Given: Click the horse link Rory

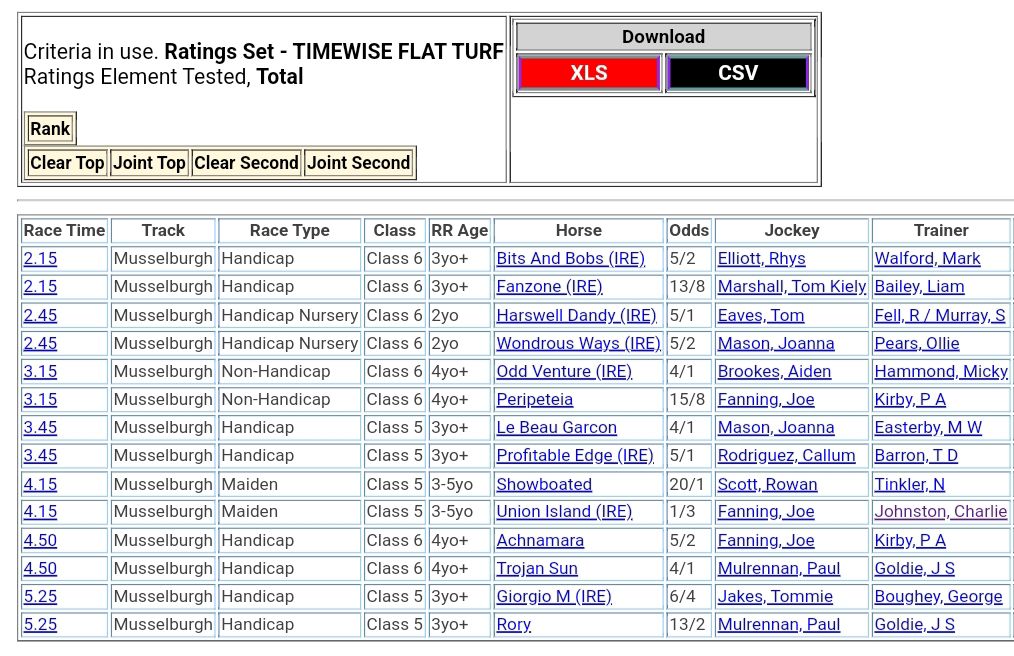Looking at the screenshot, I should point(513,625).
